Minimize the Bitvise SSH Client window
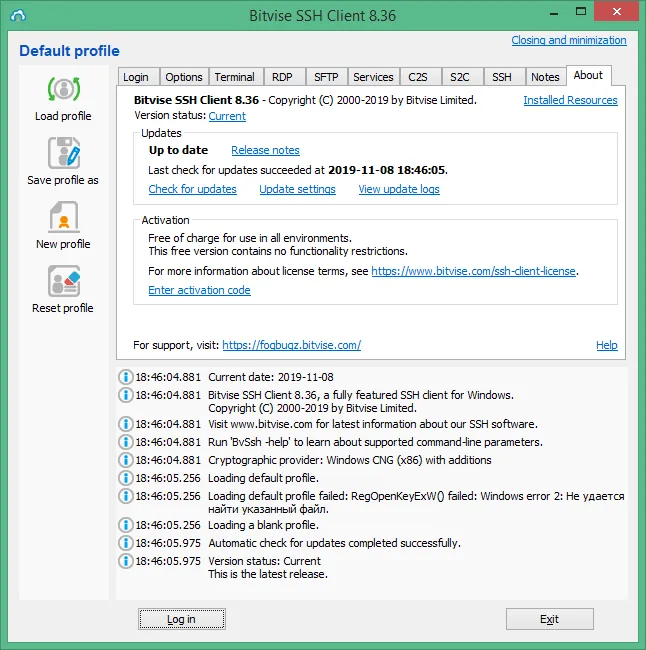 [554, 13]
